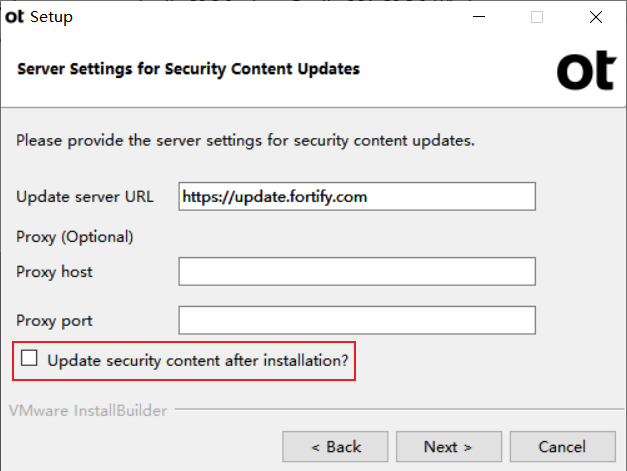Click the 'Setup' window title text
Viewport: 627px width, 471px height.
click(x=52, y=17)
